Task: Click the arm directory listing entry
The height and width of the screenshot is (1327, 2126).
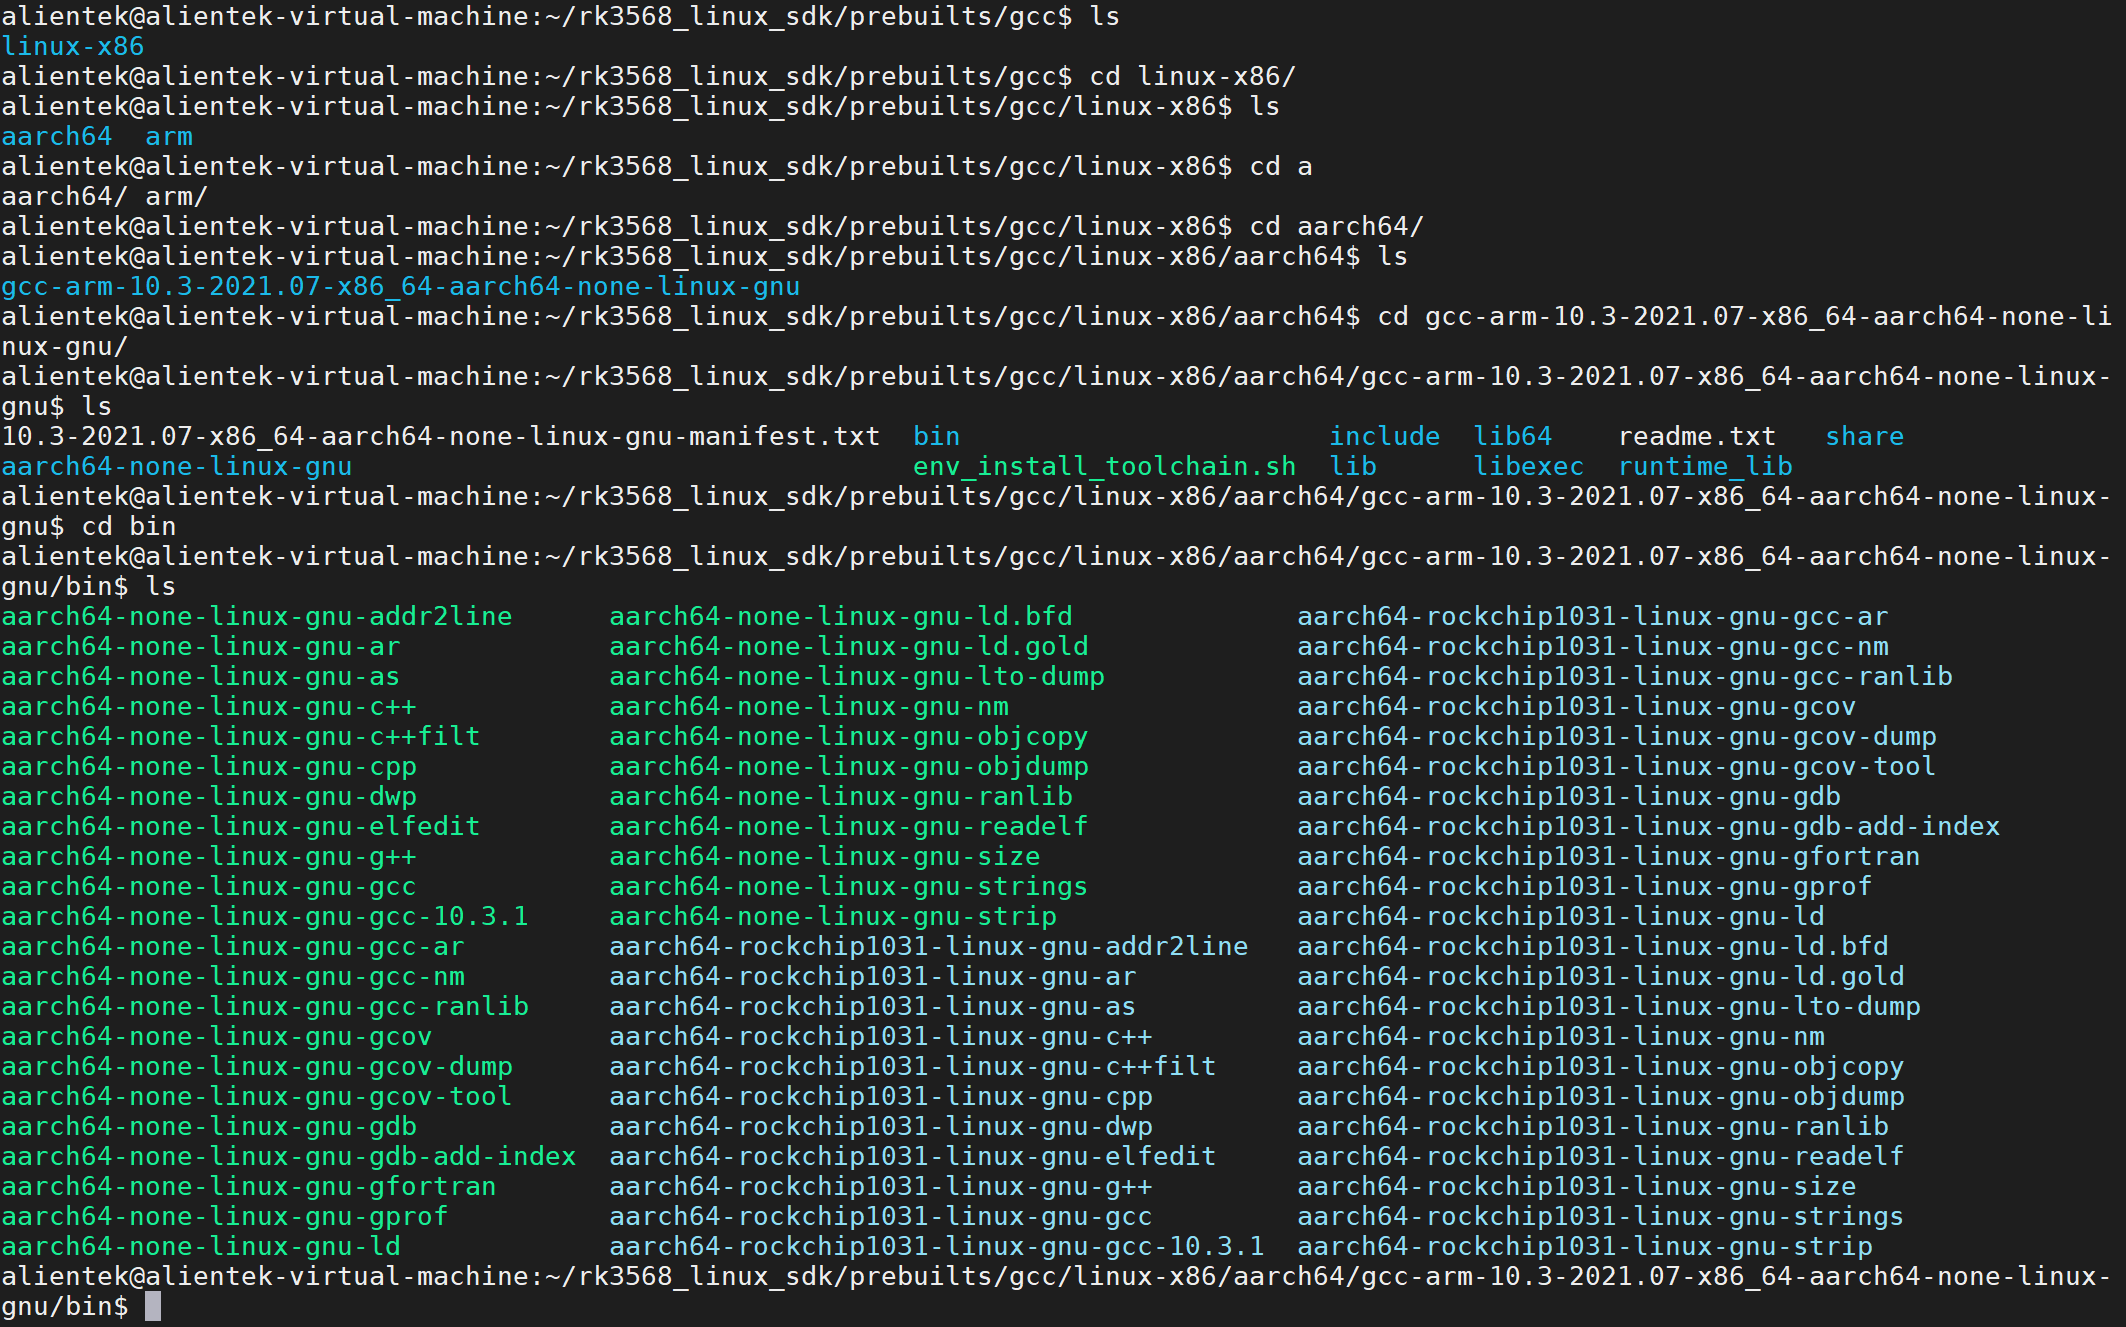Action: (168, 137)
